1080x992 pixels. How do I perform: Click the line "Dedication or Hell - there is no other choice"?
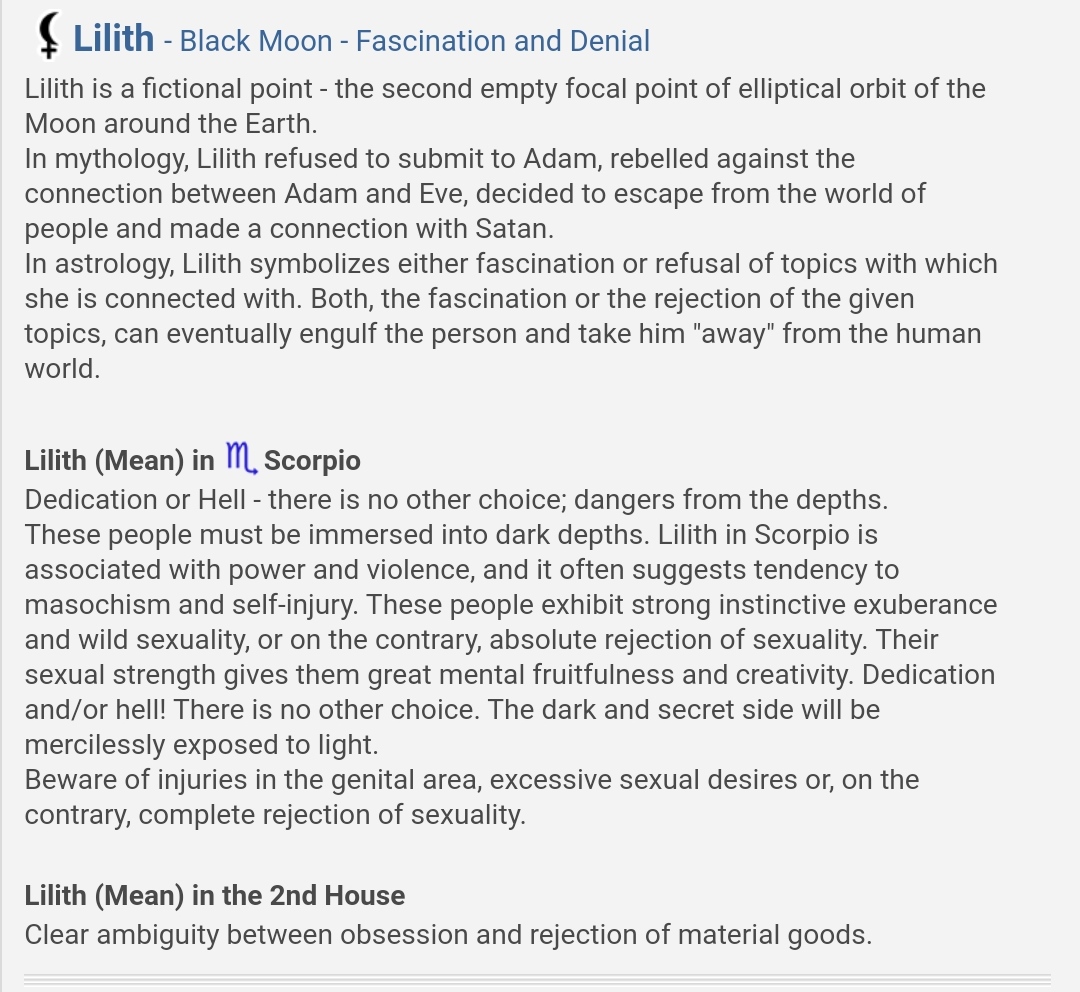pos(457,499)
